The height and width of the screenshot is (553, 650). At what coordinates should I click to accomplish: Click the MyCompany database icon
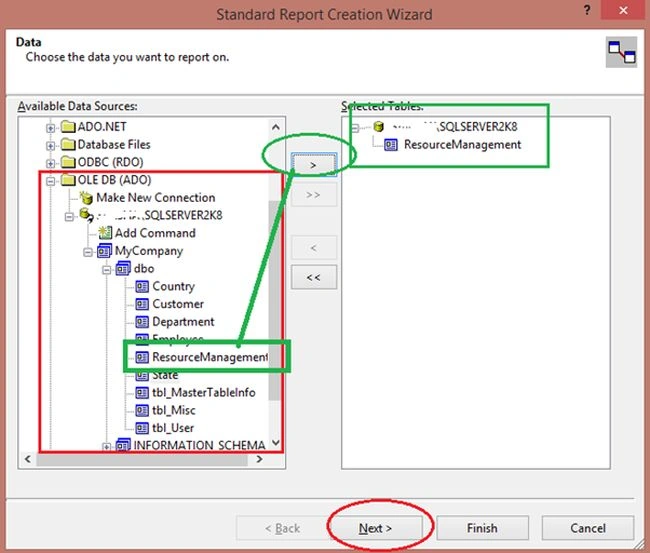tap(104, 251)
